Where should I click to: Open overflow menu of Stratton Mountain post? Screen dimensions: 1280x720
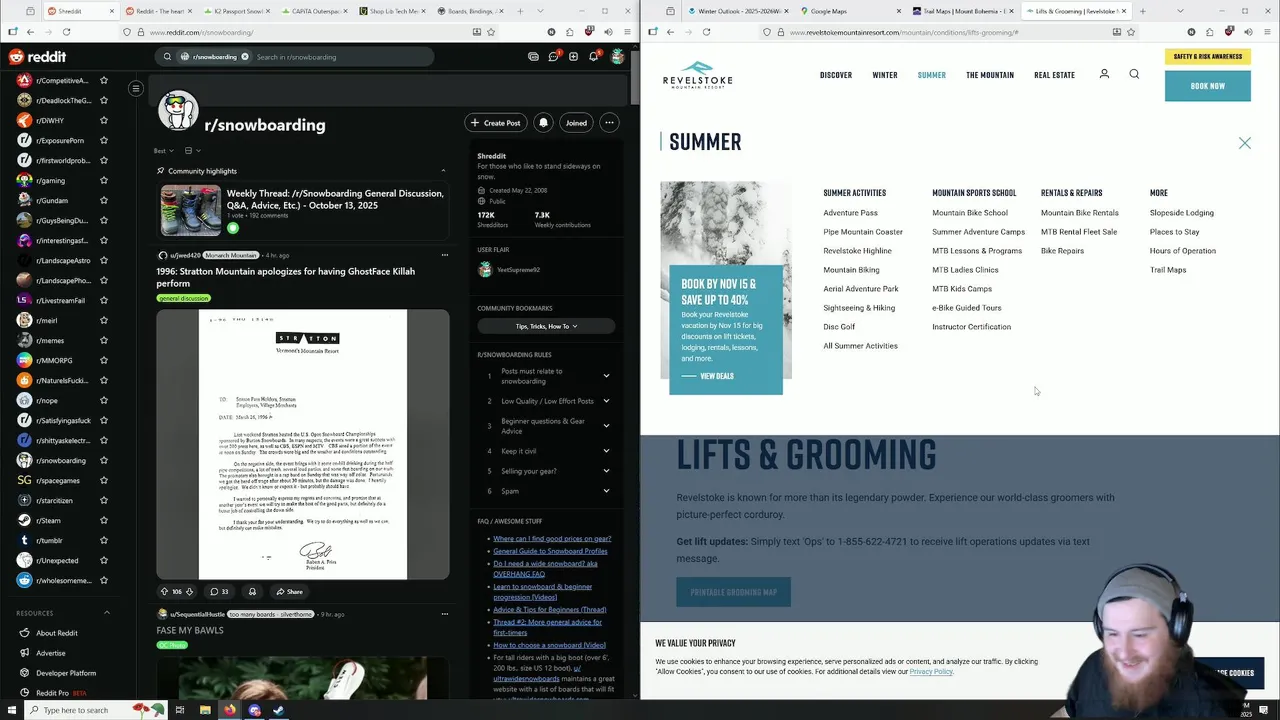(x=444, y=255)
